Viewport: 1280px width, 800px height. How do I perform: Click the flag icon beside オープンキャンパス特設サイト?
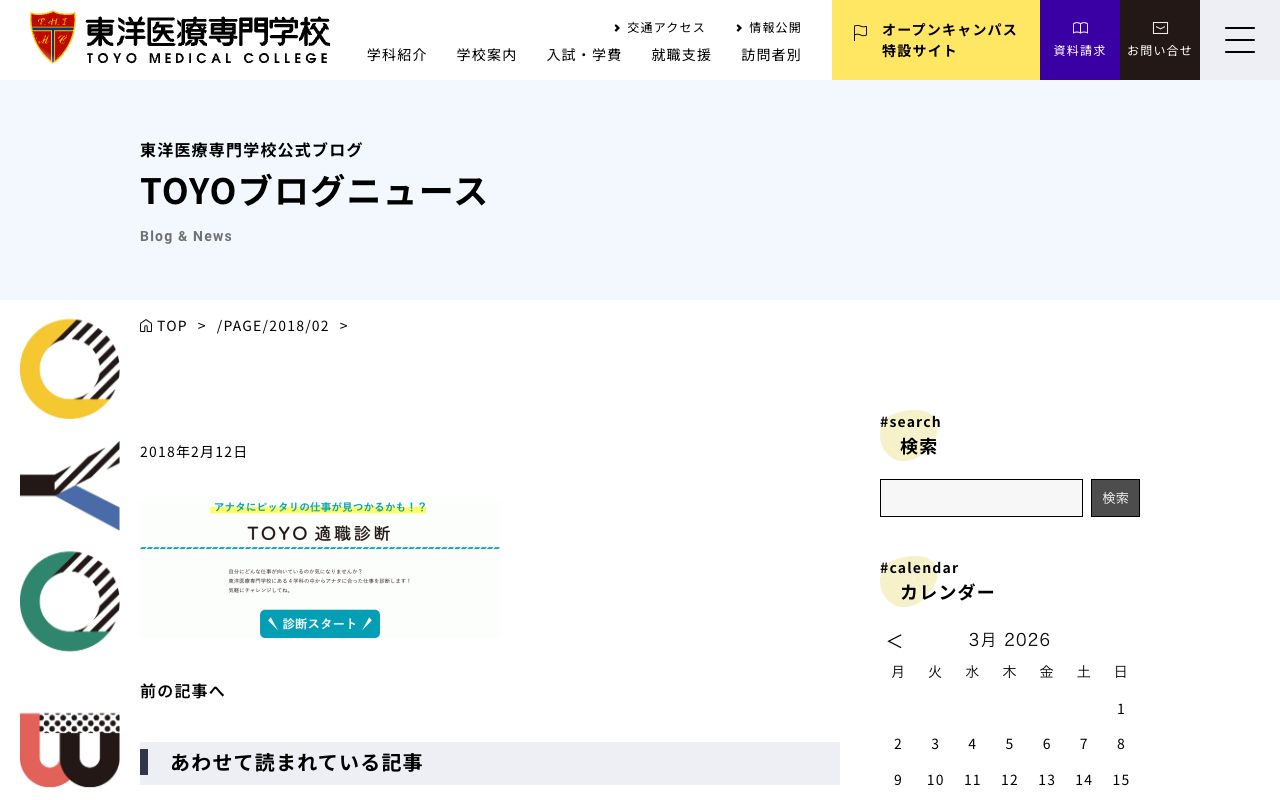(x=860, y=34)
